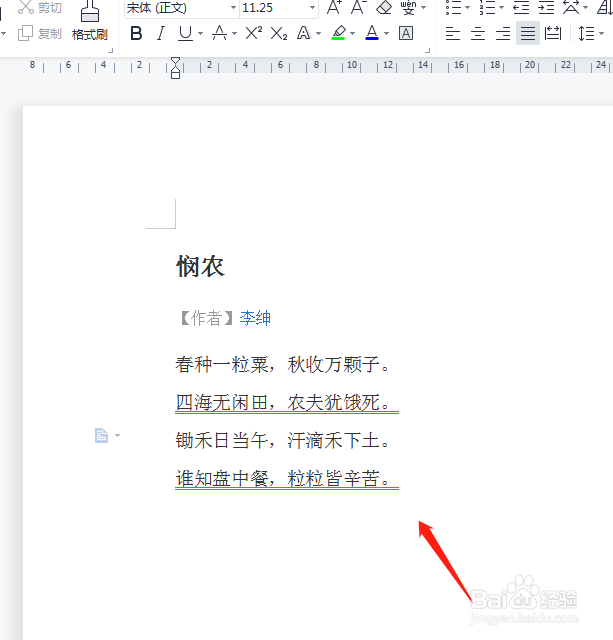Increase the paragraph indent
The image size is (613, 640).
(x=546, y=7)
